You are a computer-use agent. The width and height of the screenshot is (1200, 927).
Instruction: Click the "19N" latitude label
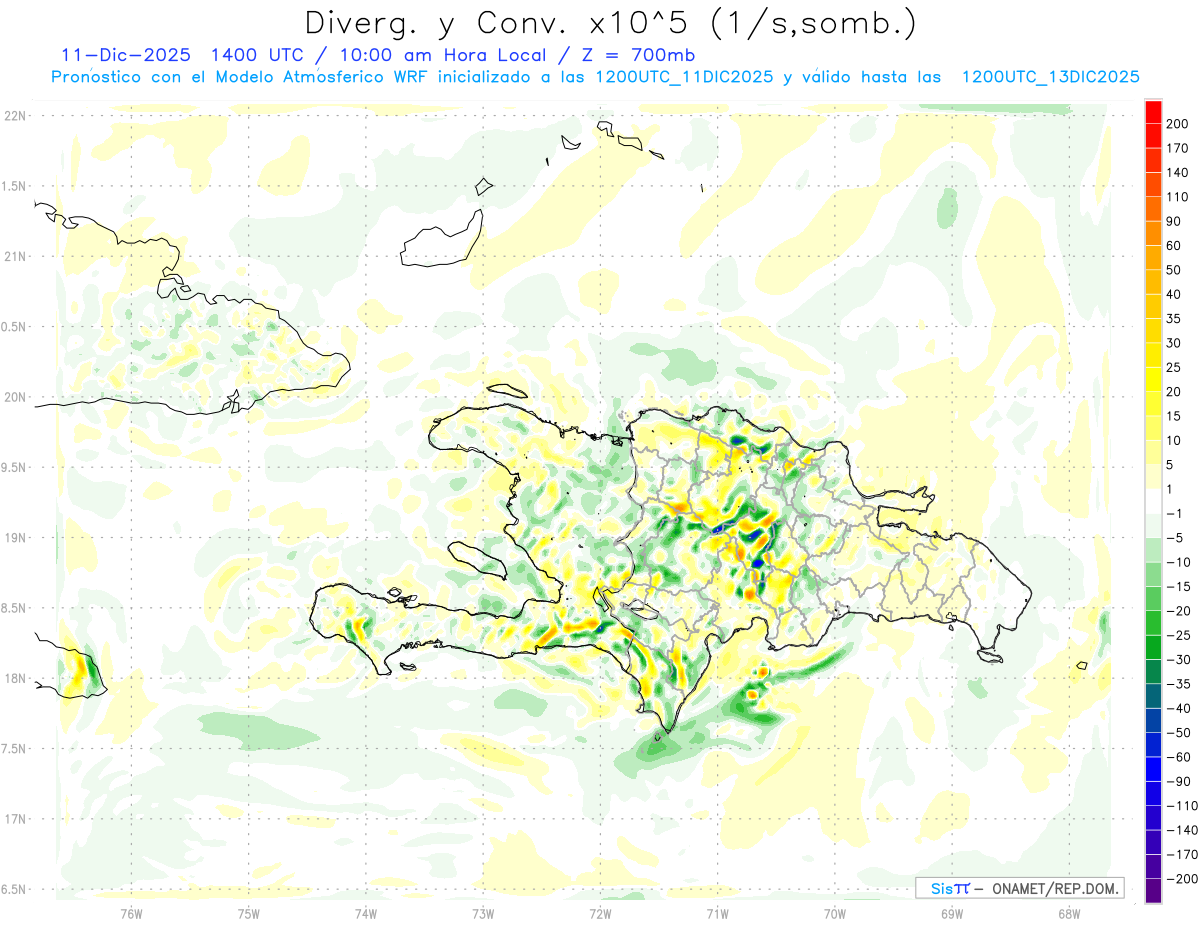pyautogui.click(x=14, y=537)
